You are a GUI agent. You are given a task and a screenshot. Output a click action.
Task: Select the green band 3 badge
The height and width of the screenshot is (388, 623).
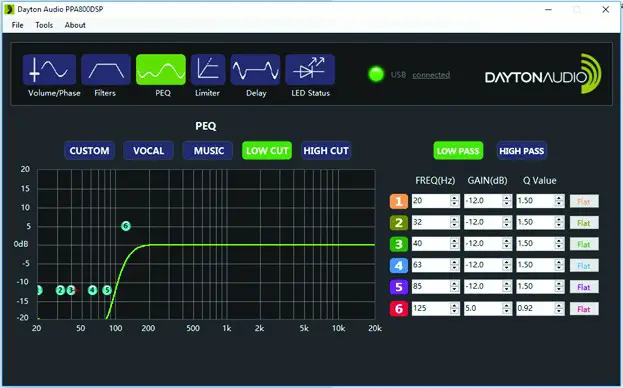(399, 244)
